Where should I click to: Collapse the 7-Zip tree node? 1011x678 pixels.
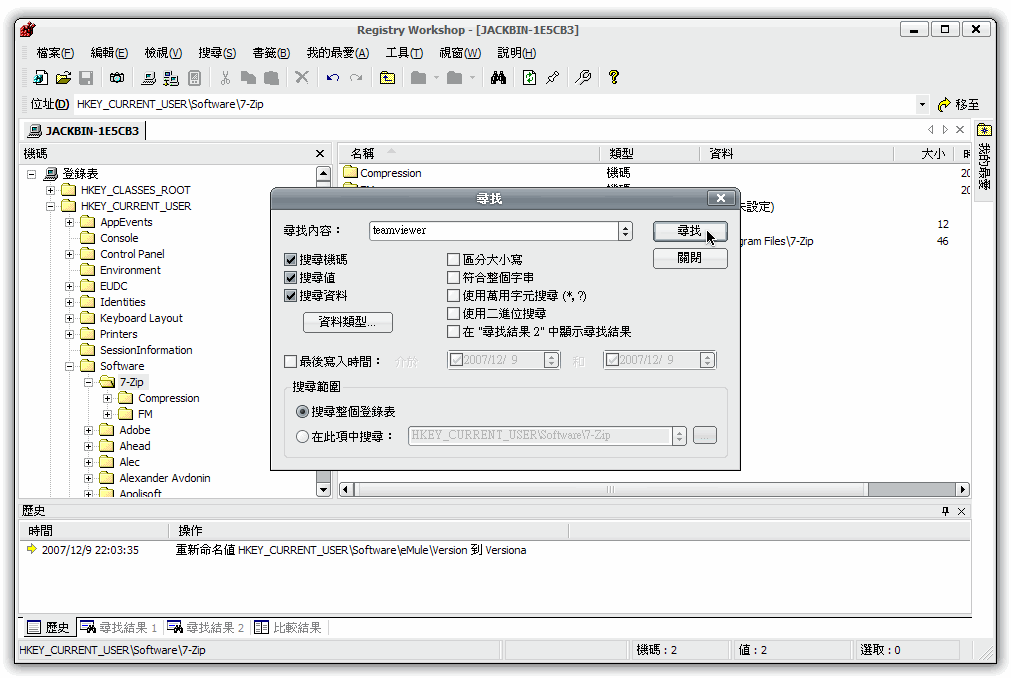pyautogui.click(x=86, y=381)
